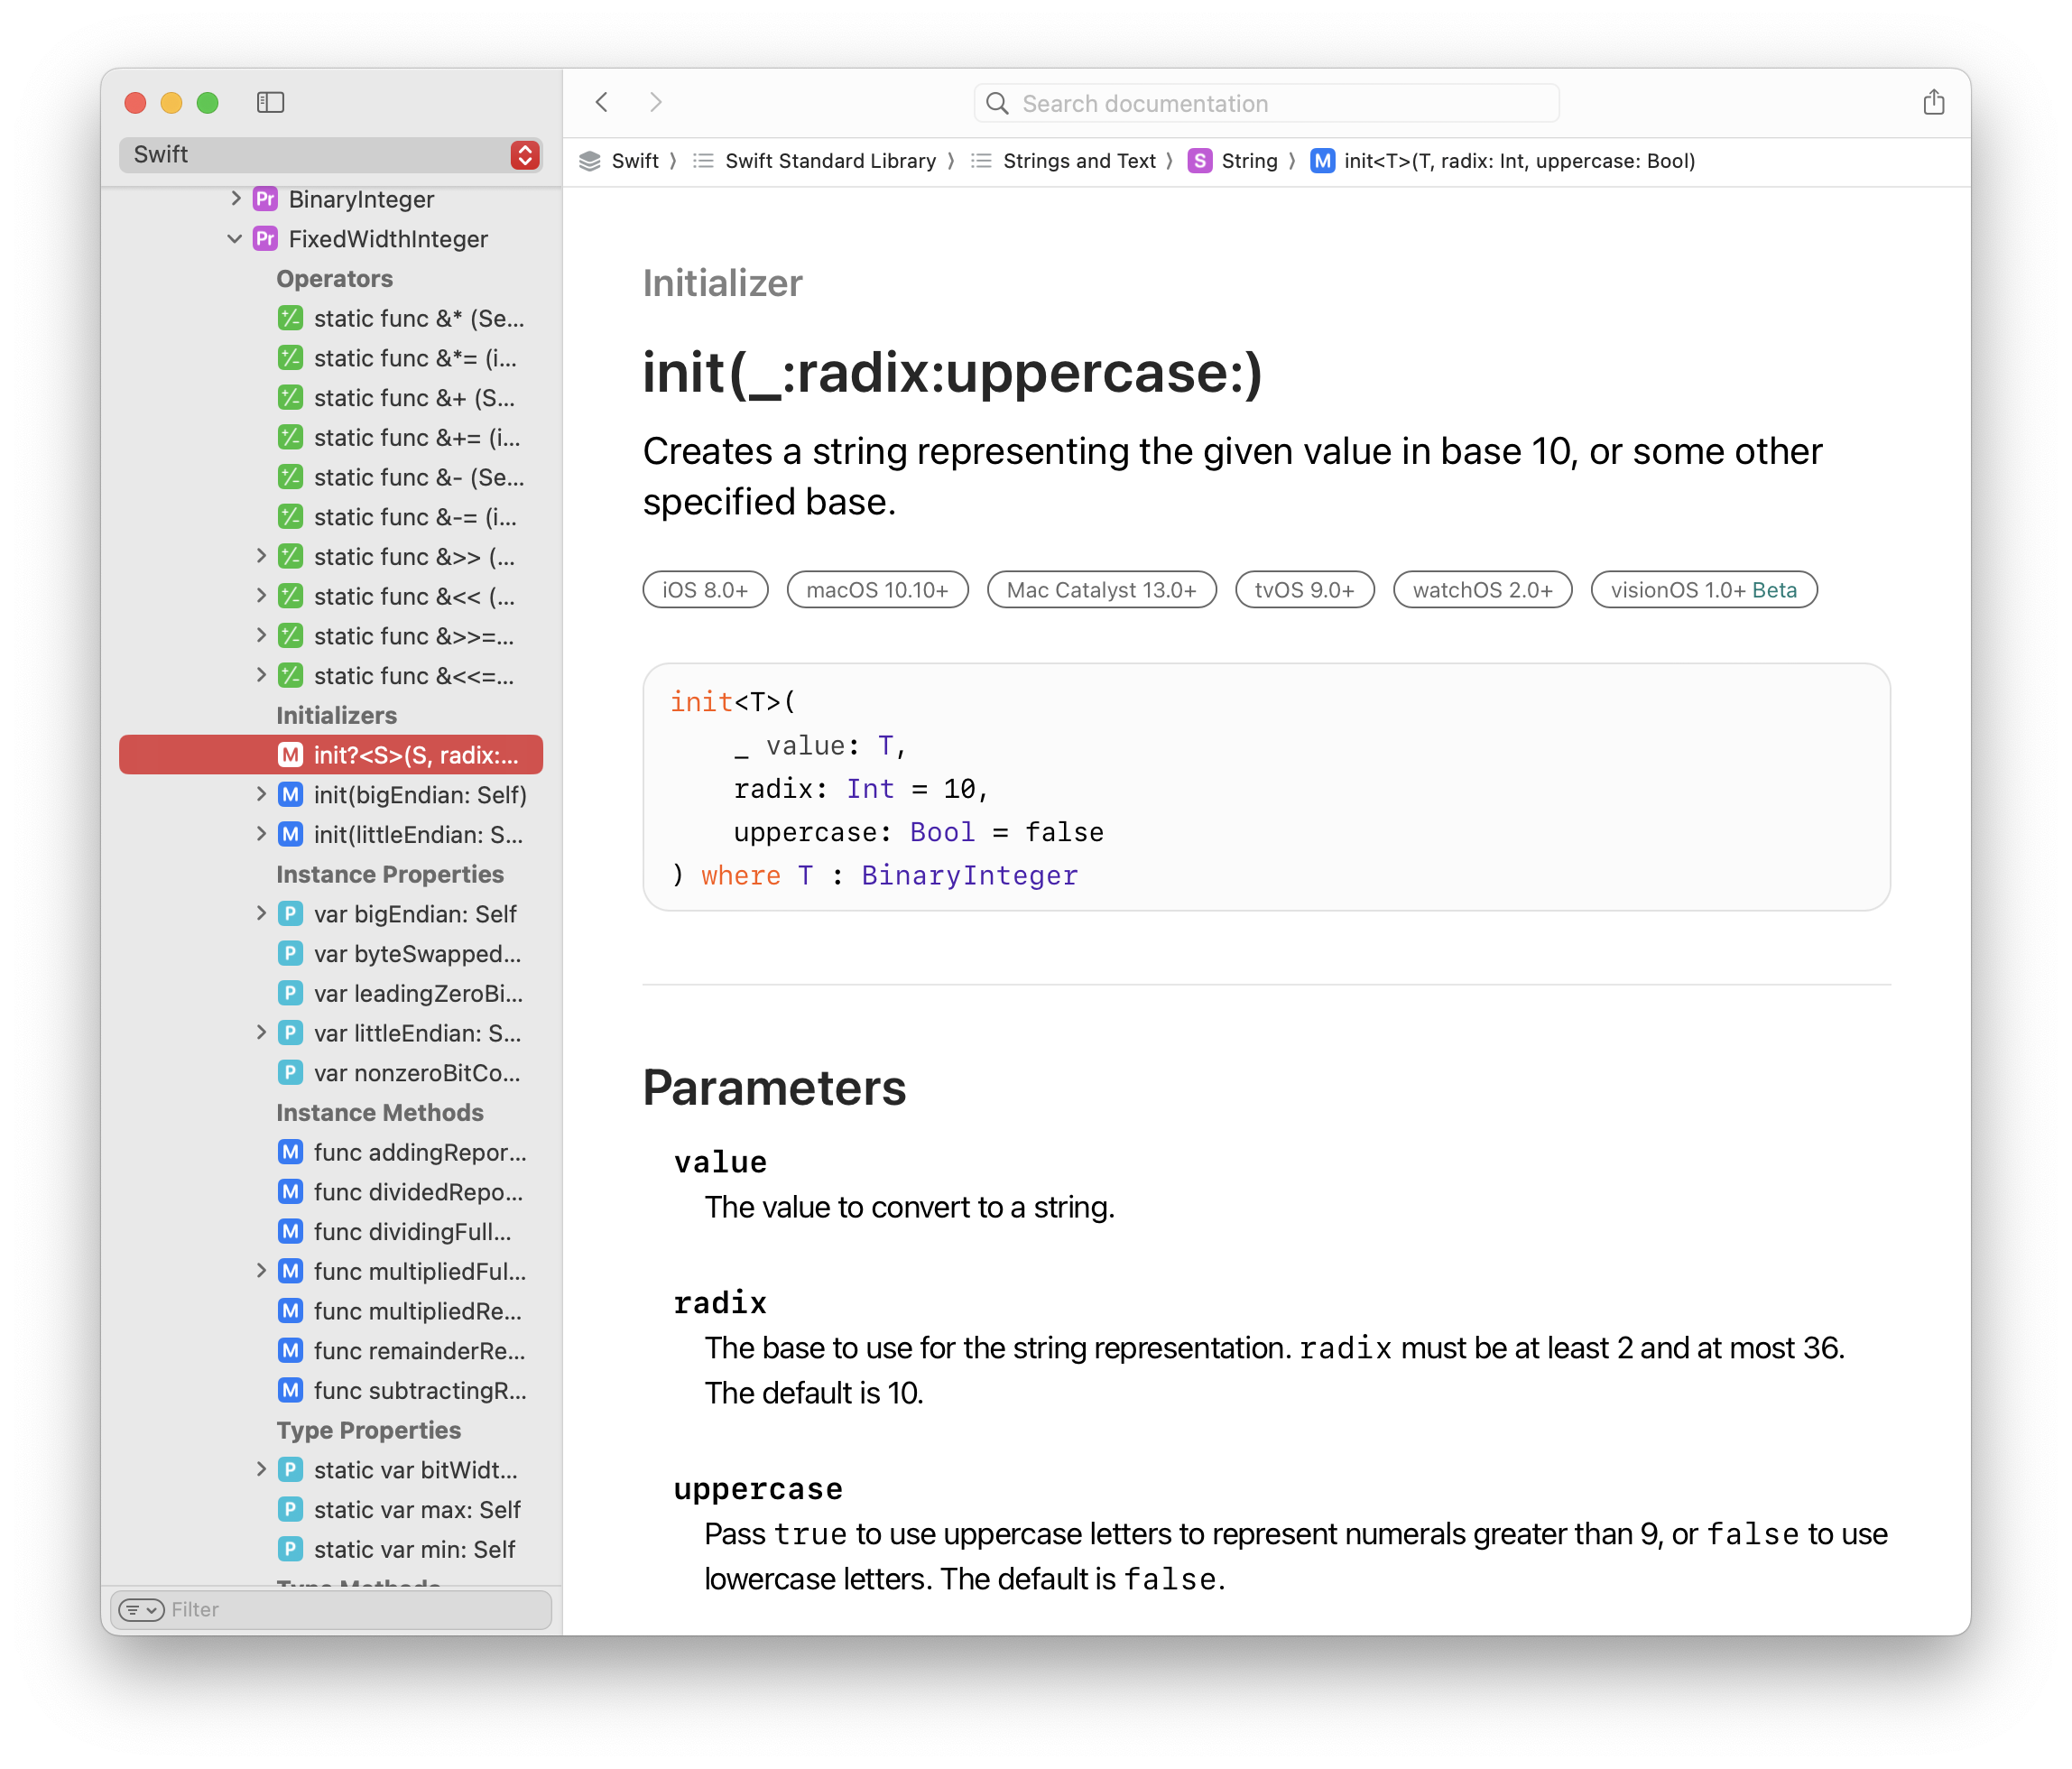Click the String struct icon in breadcrumb
The height and width of the screenshot is (1769, 2072).
click(1199, 161)
